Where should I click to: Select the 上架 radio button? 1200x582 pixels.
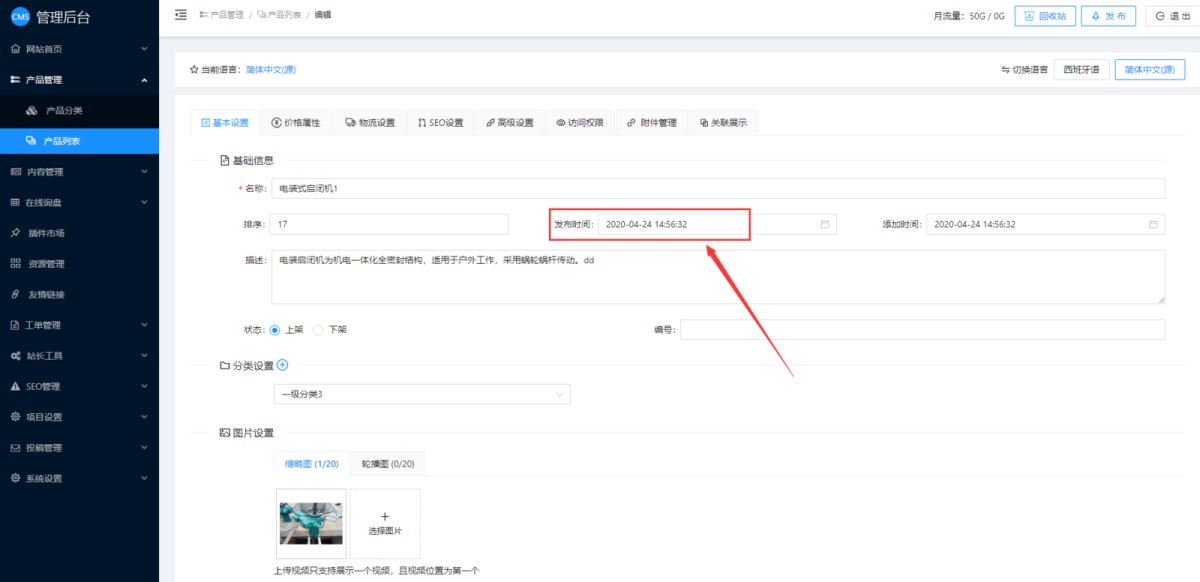[x=275, y=330]
